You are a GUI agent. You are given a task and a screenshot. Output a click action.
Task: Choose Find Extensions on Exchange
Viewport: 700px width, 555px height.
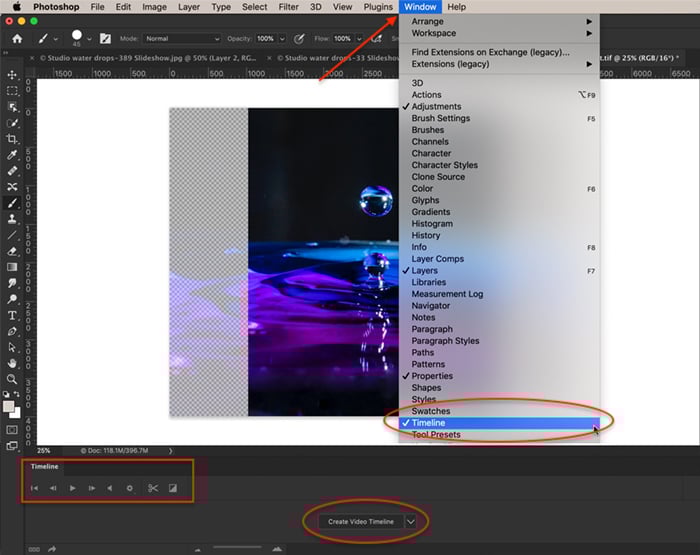499,52
